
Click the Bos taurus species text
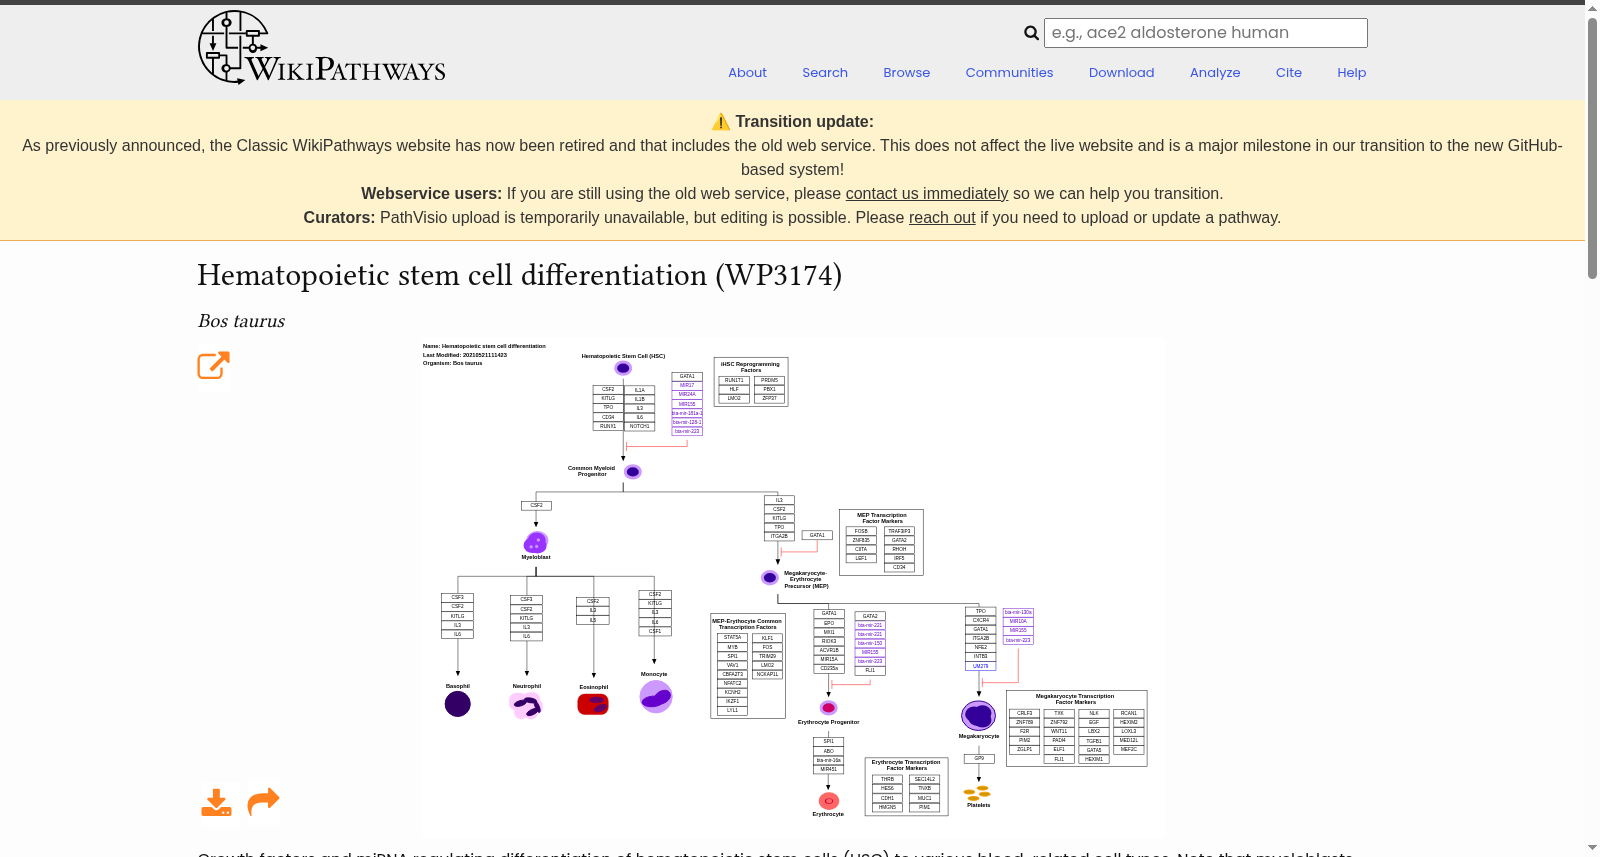[x=241, y=321]
